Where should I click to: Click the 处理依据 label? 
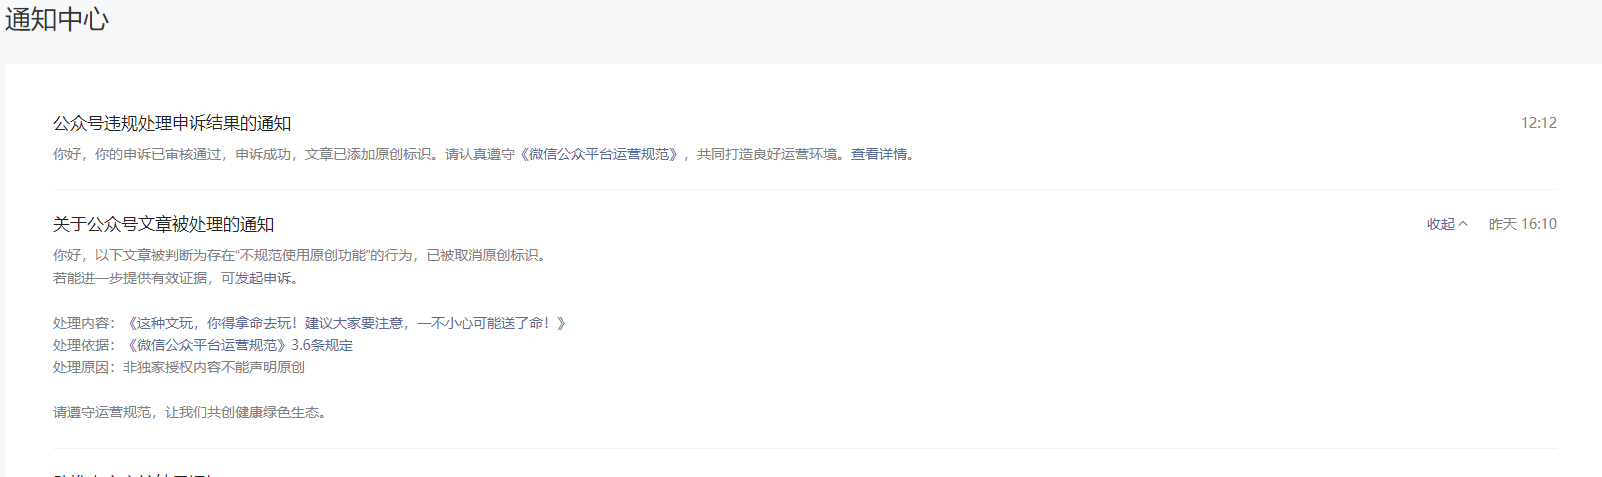84,345
